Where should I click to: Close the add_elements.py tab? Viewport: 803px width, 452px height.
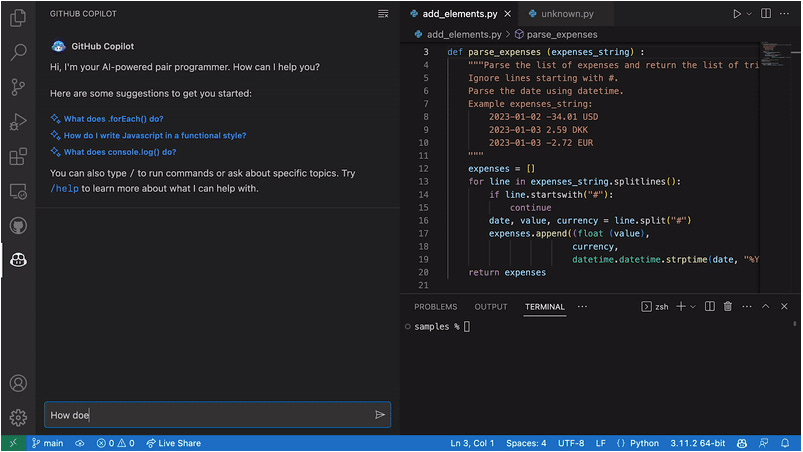(508, 14)
